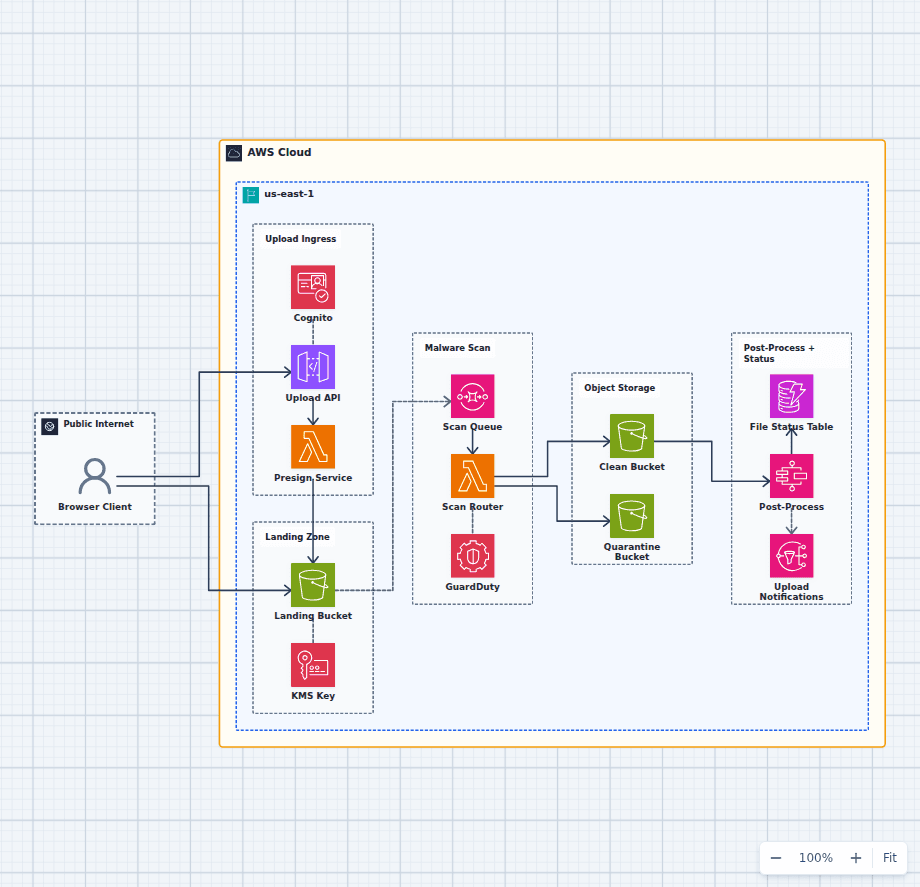Viewport: 920px width, 887px height.
Task: Click the Post-Process Step Functions icon
Action: click(x=792, y=476)
